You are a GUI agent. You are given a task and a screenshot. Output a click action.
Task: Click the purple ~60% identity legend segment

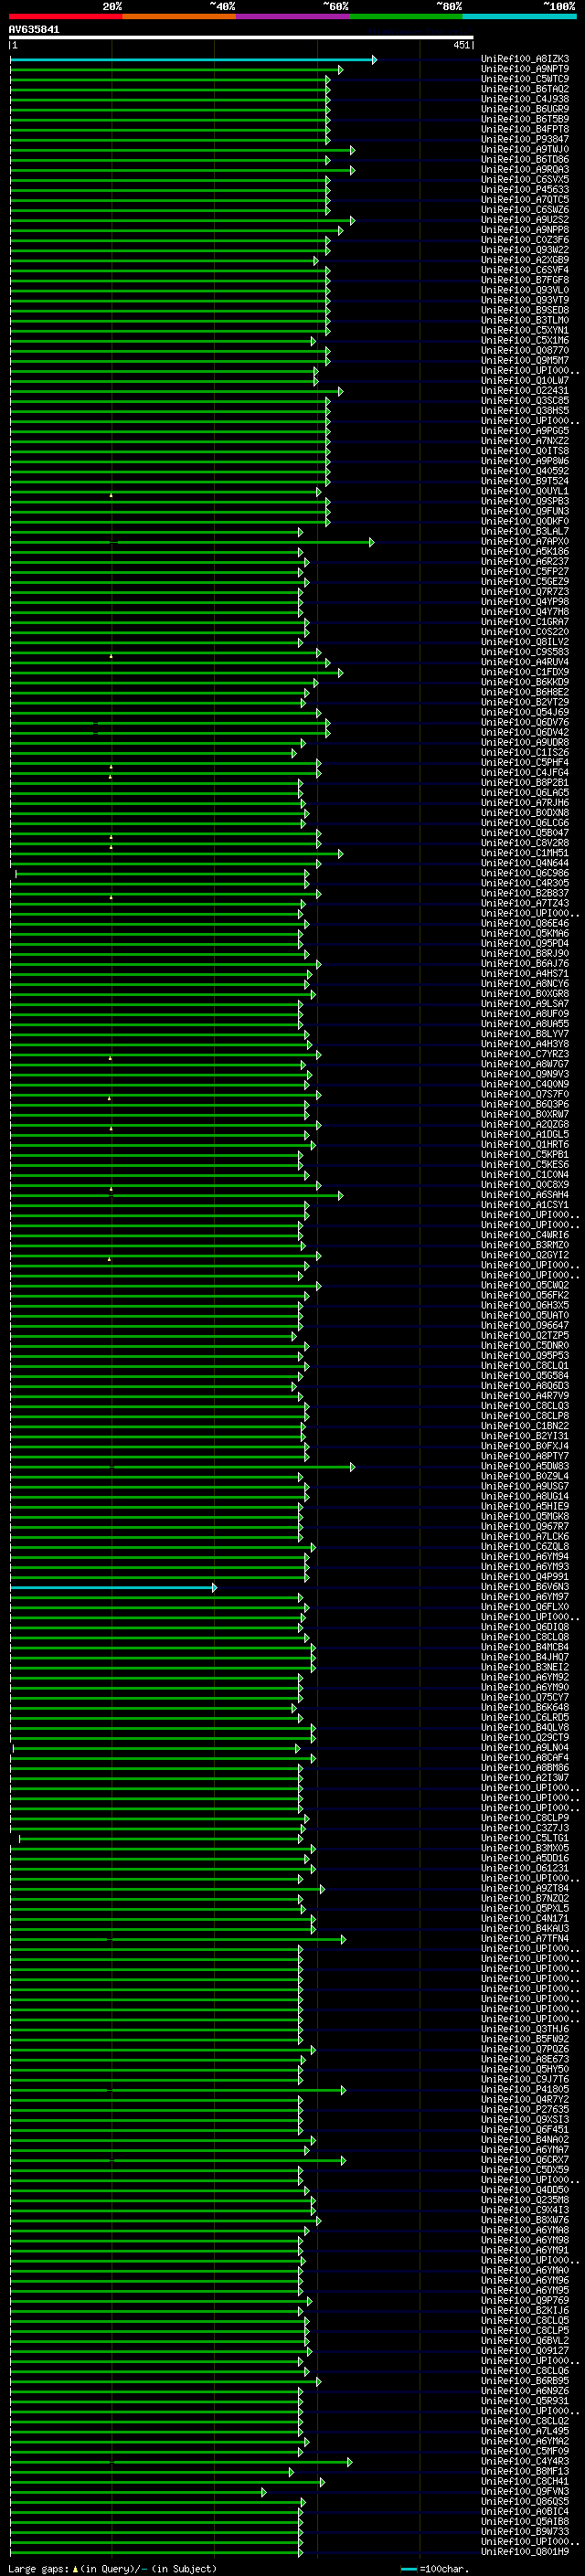pyautogui.click(x=293, y=16)
